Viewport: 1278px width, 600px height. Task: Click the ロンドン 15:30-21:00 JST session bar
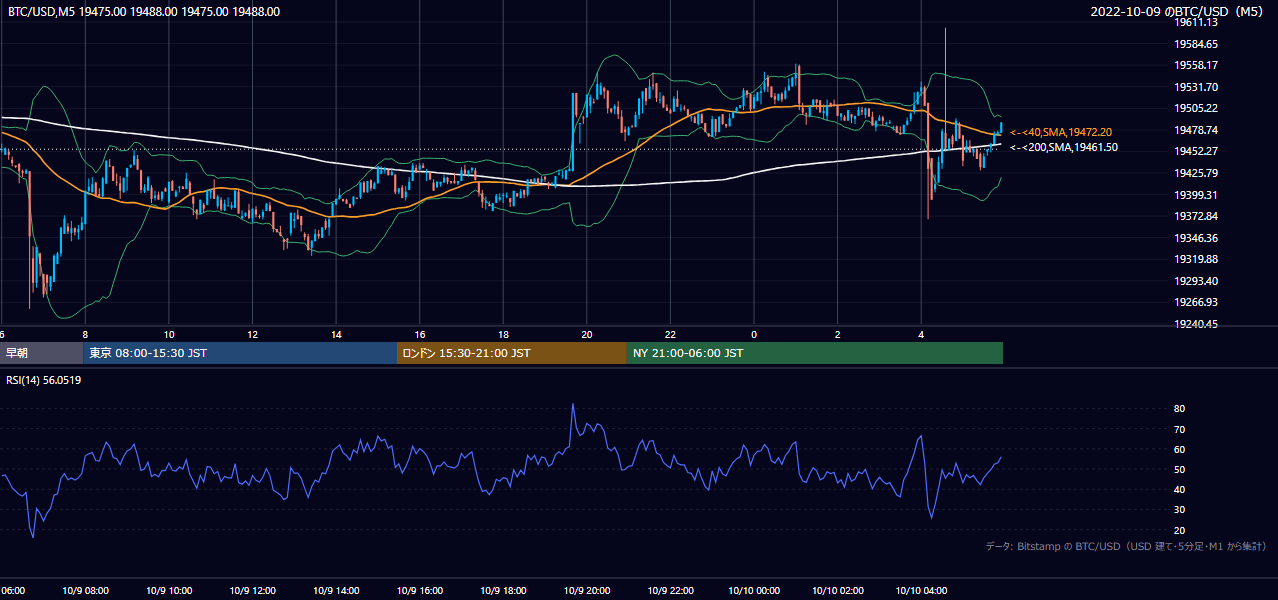point(512,353)
